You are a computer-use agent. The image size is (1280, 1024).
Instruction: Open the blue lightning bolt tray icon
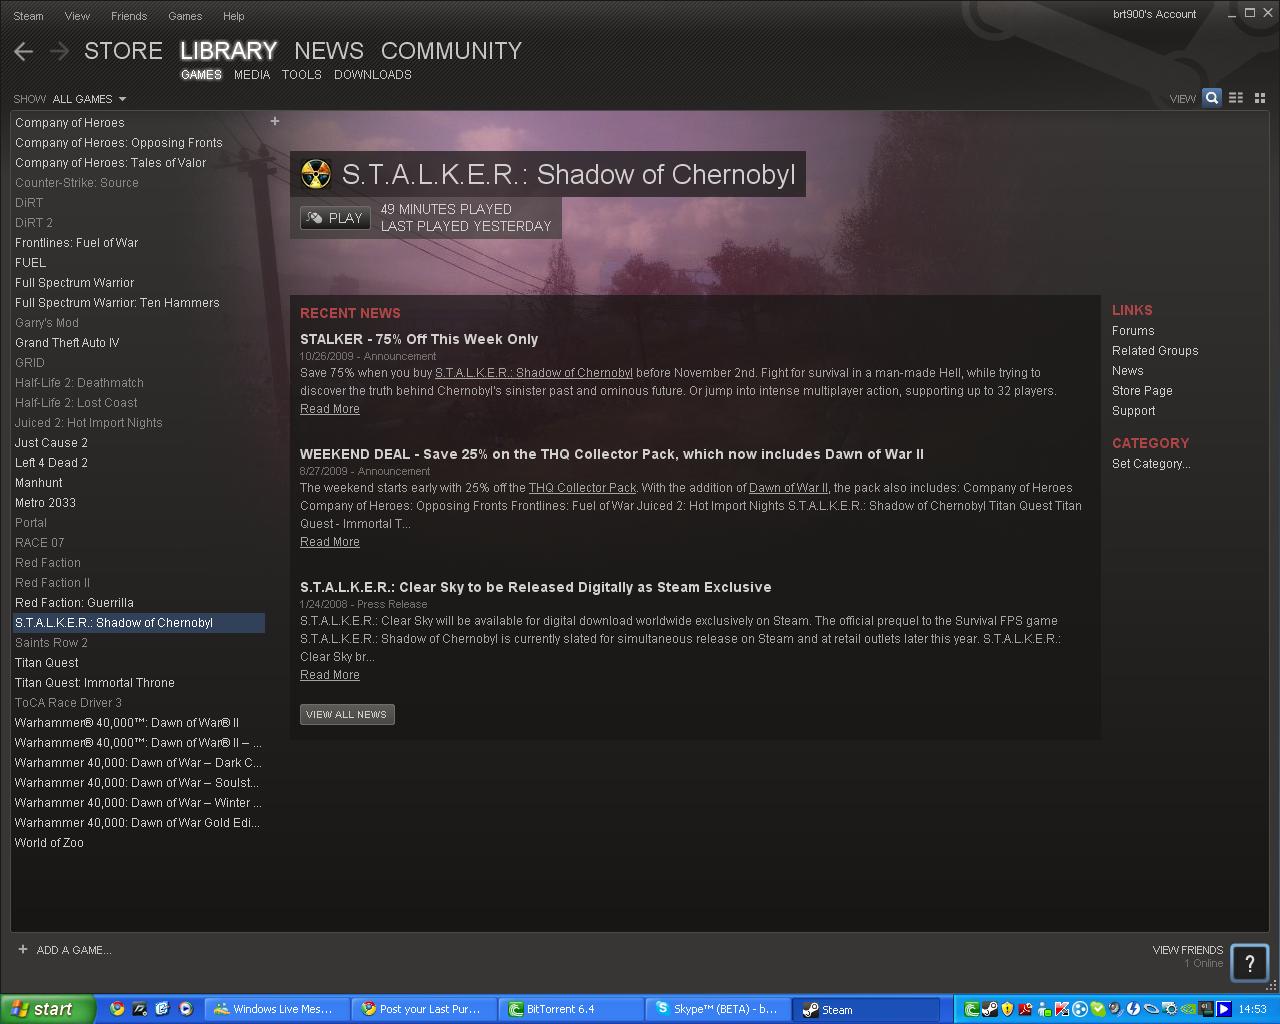[1133, 1009]
